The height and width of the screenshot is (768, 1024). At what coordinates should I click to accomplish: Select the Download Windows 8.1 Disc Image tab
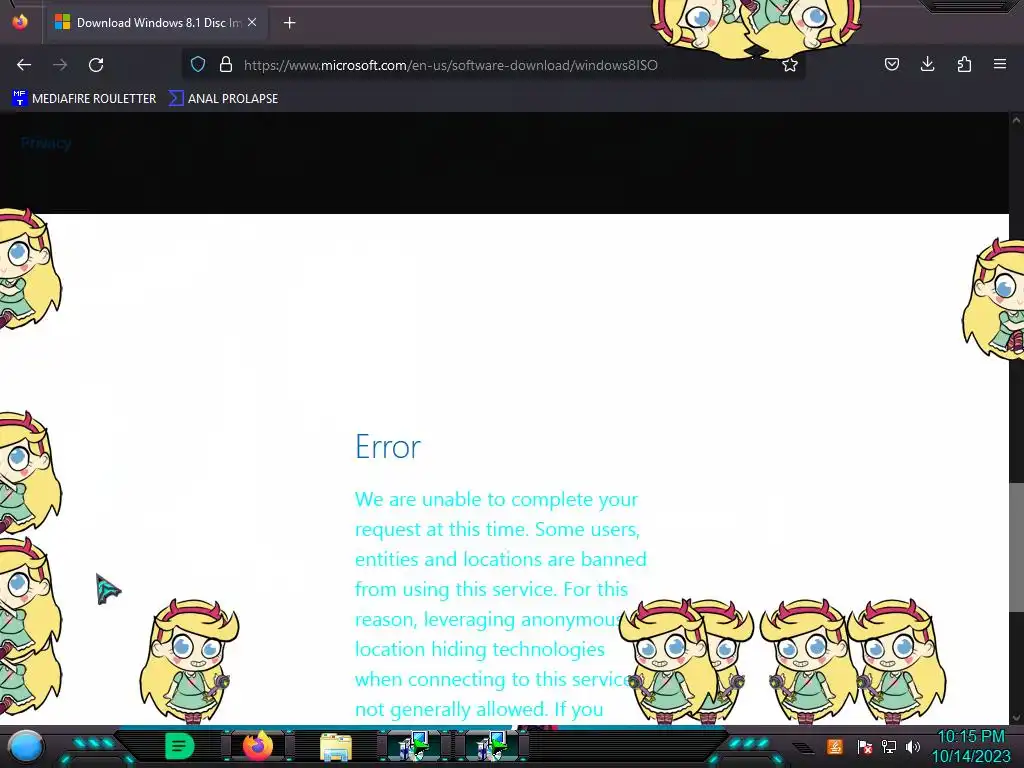155,23
